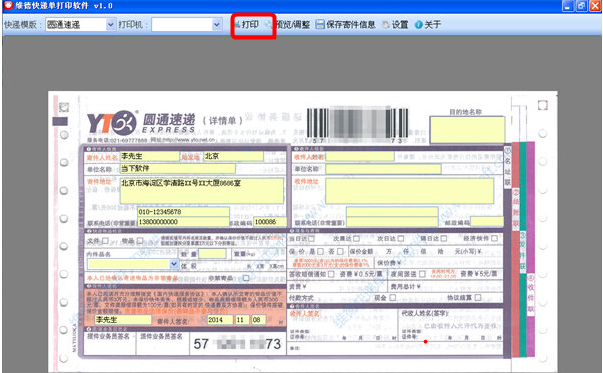Check the 经济快件 economy express box
Image resolution: width=603 pixels, height=373 pixels.
494,238
